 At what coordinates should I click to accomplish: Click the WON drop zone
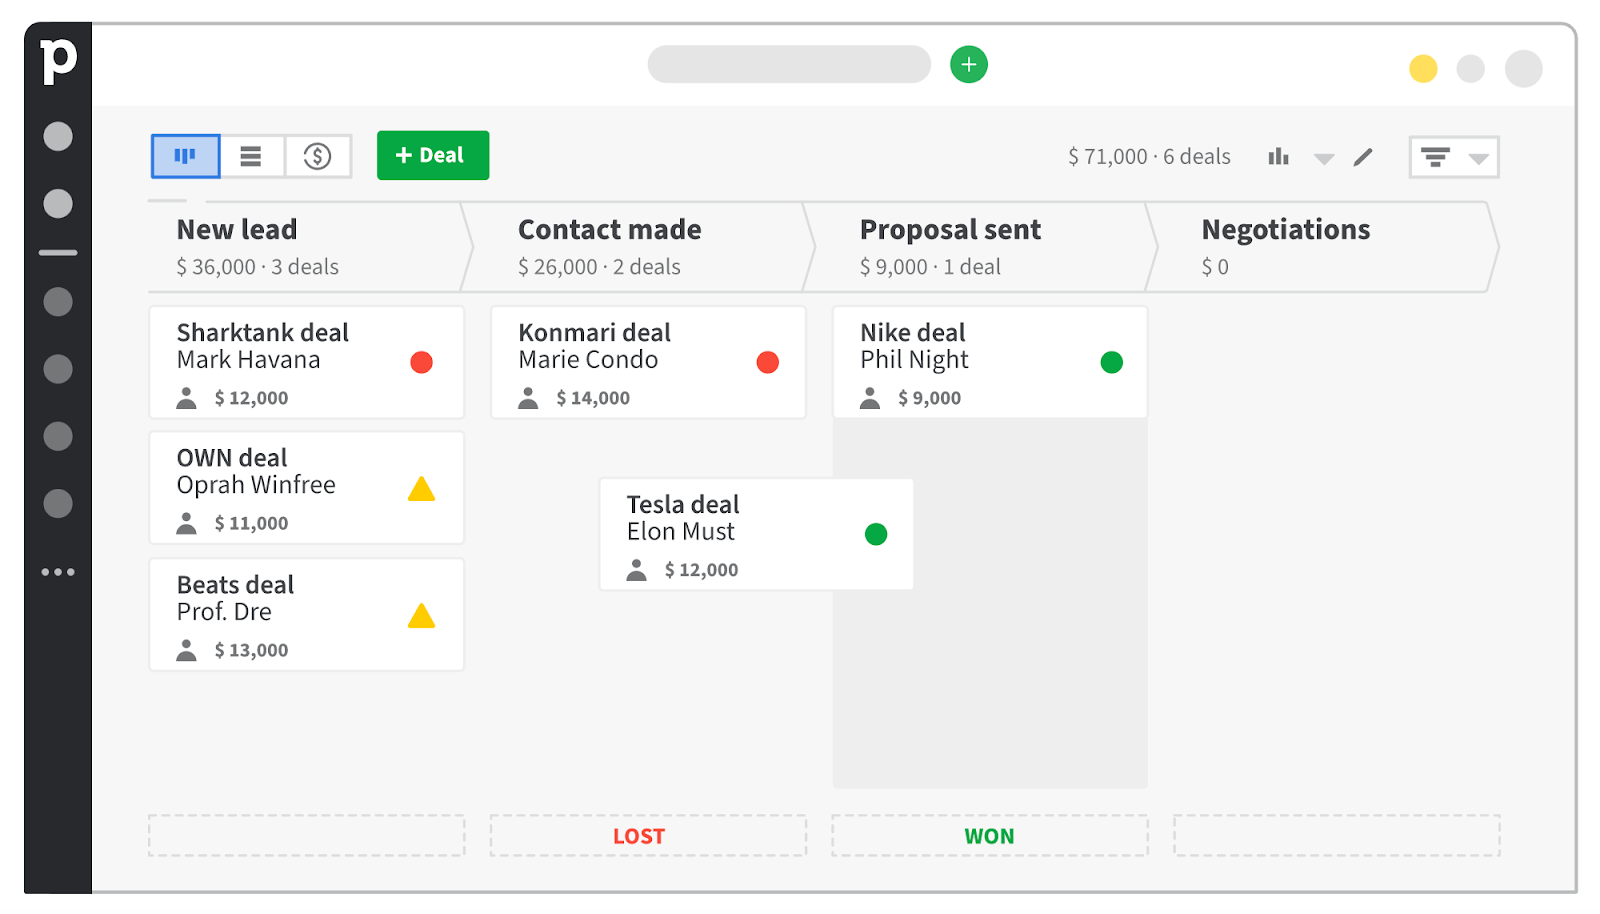click(x=989, y=835)
